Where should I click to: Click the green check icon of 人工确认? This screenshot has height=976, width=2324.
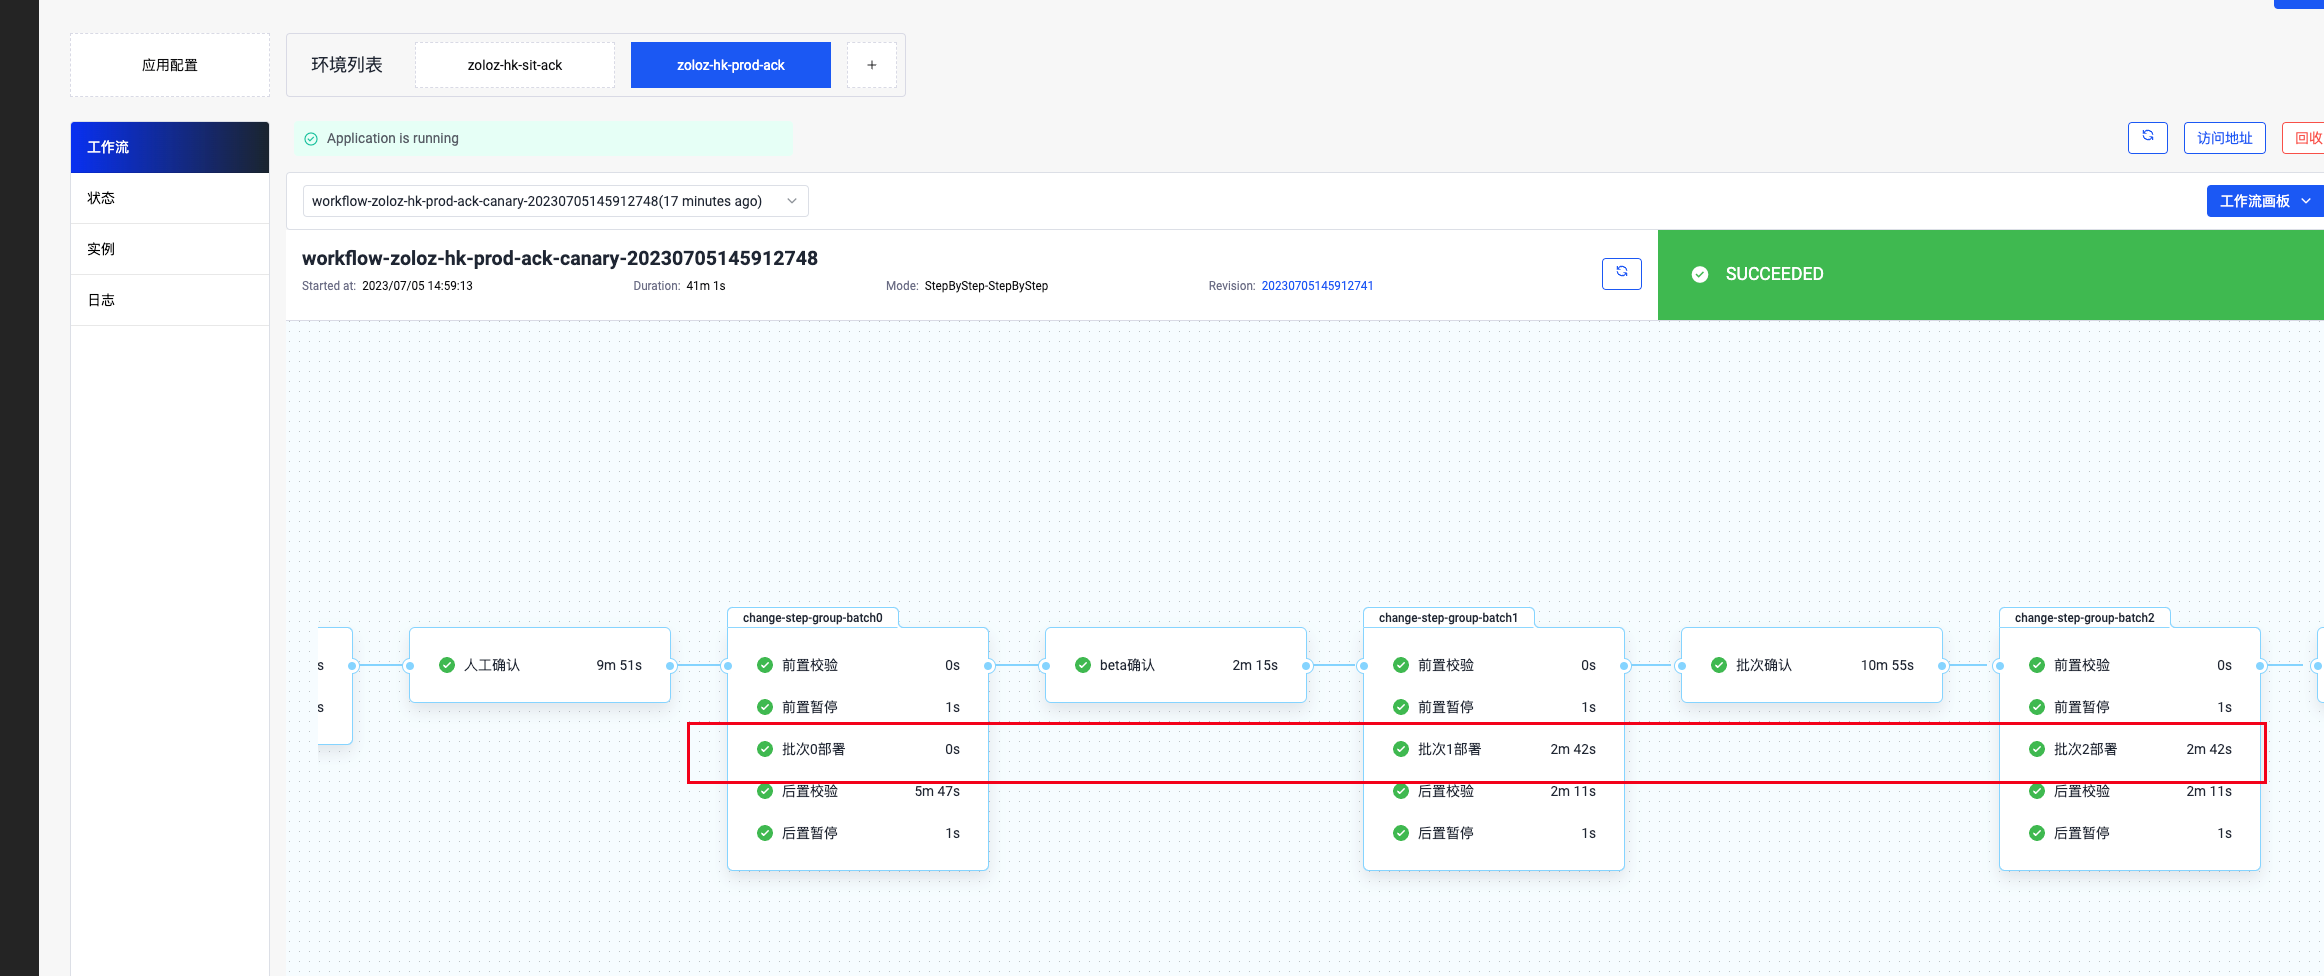447,665
